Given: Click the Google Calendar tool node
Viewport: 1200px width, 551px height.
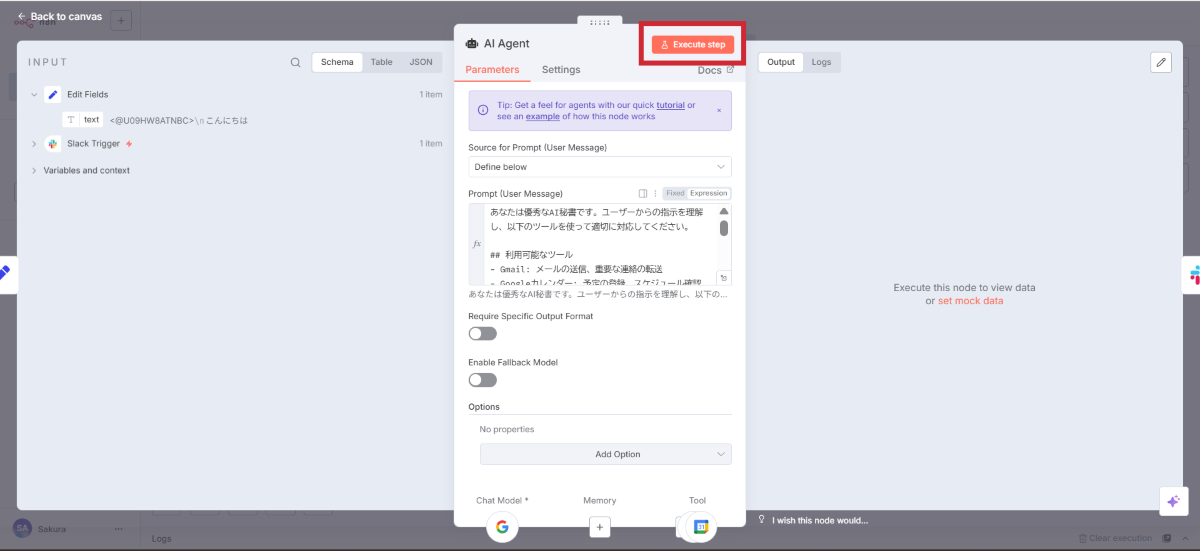Looking at the screenshot, I should pos(701,527).
